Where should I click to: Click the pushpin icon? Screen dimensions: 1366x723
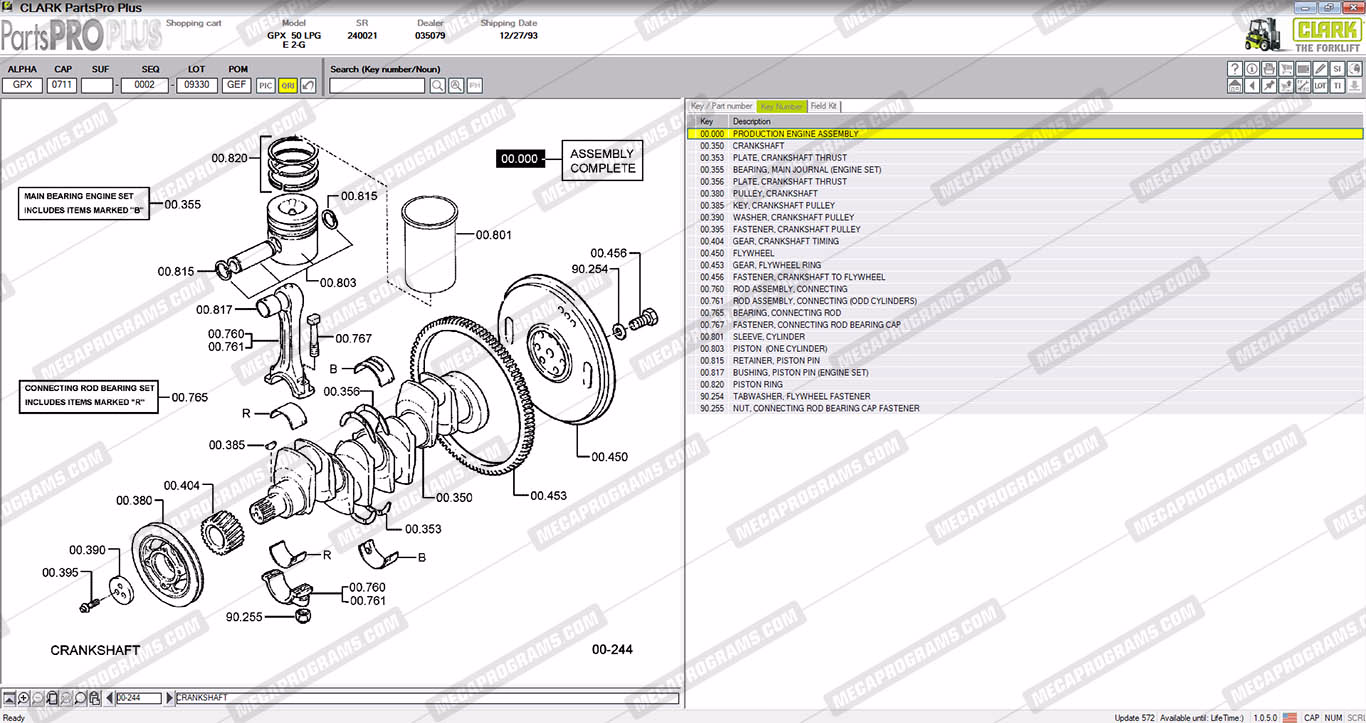pyautogui.click(x=1269, y=86)
